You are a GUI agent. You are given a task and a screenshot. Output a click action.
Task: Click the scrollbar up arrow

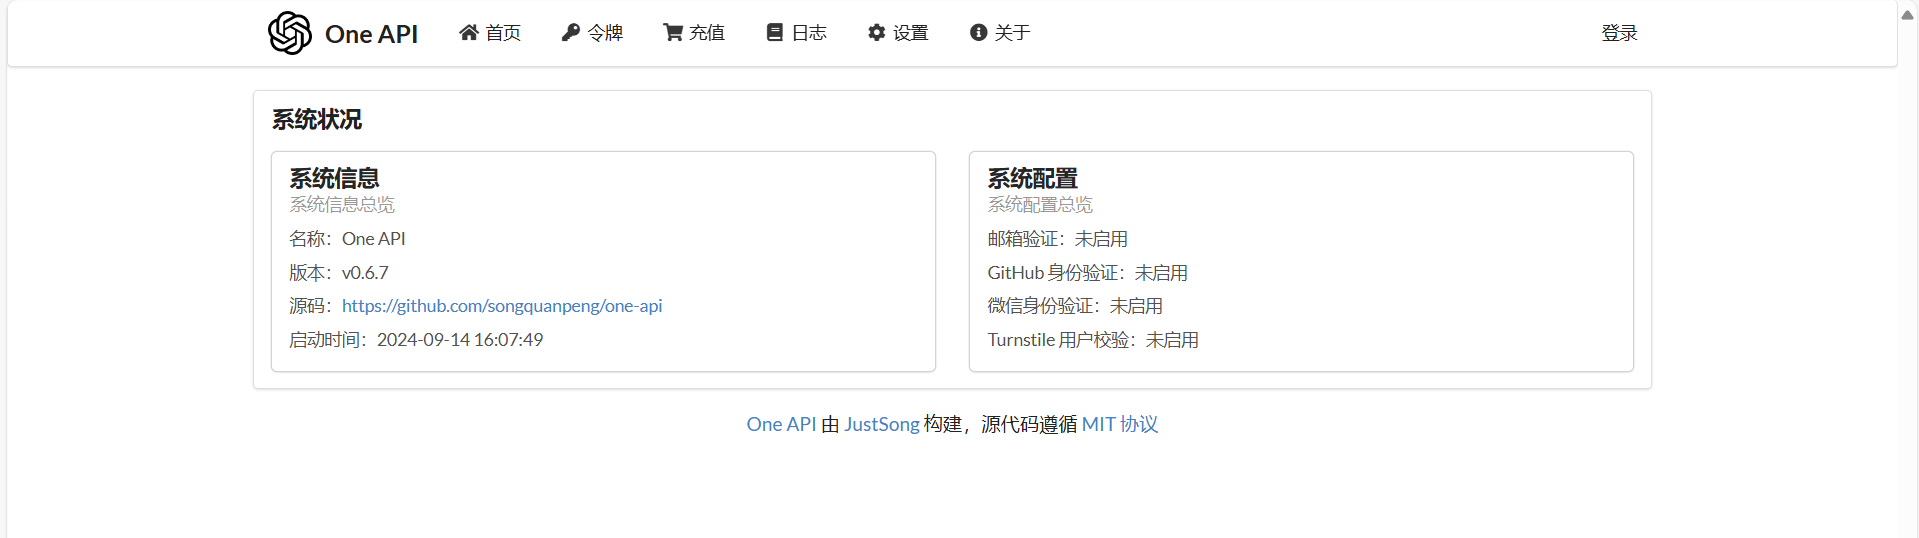click(1908, 14)
